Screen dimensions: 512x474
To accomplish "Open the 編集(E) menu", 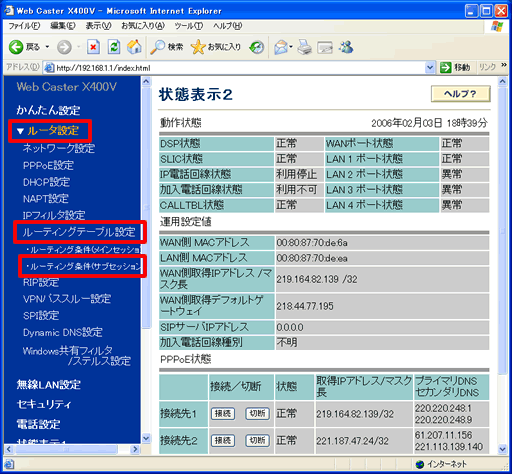I will pos(63,26).
